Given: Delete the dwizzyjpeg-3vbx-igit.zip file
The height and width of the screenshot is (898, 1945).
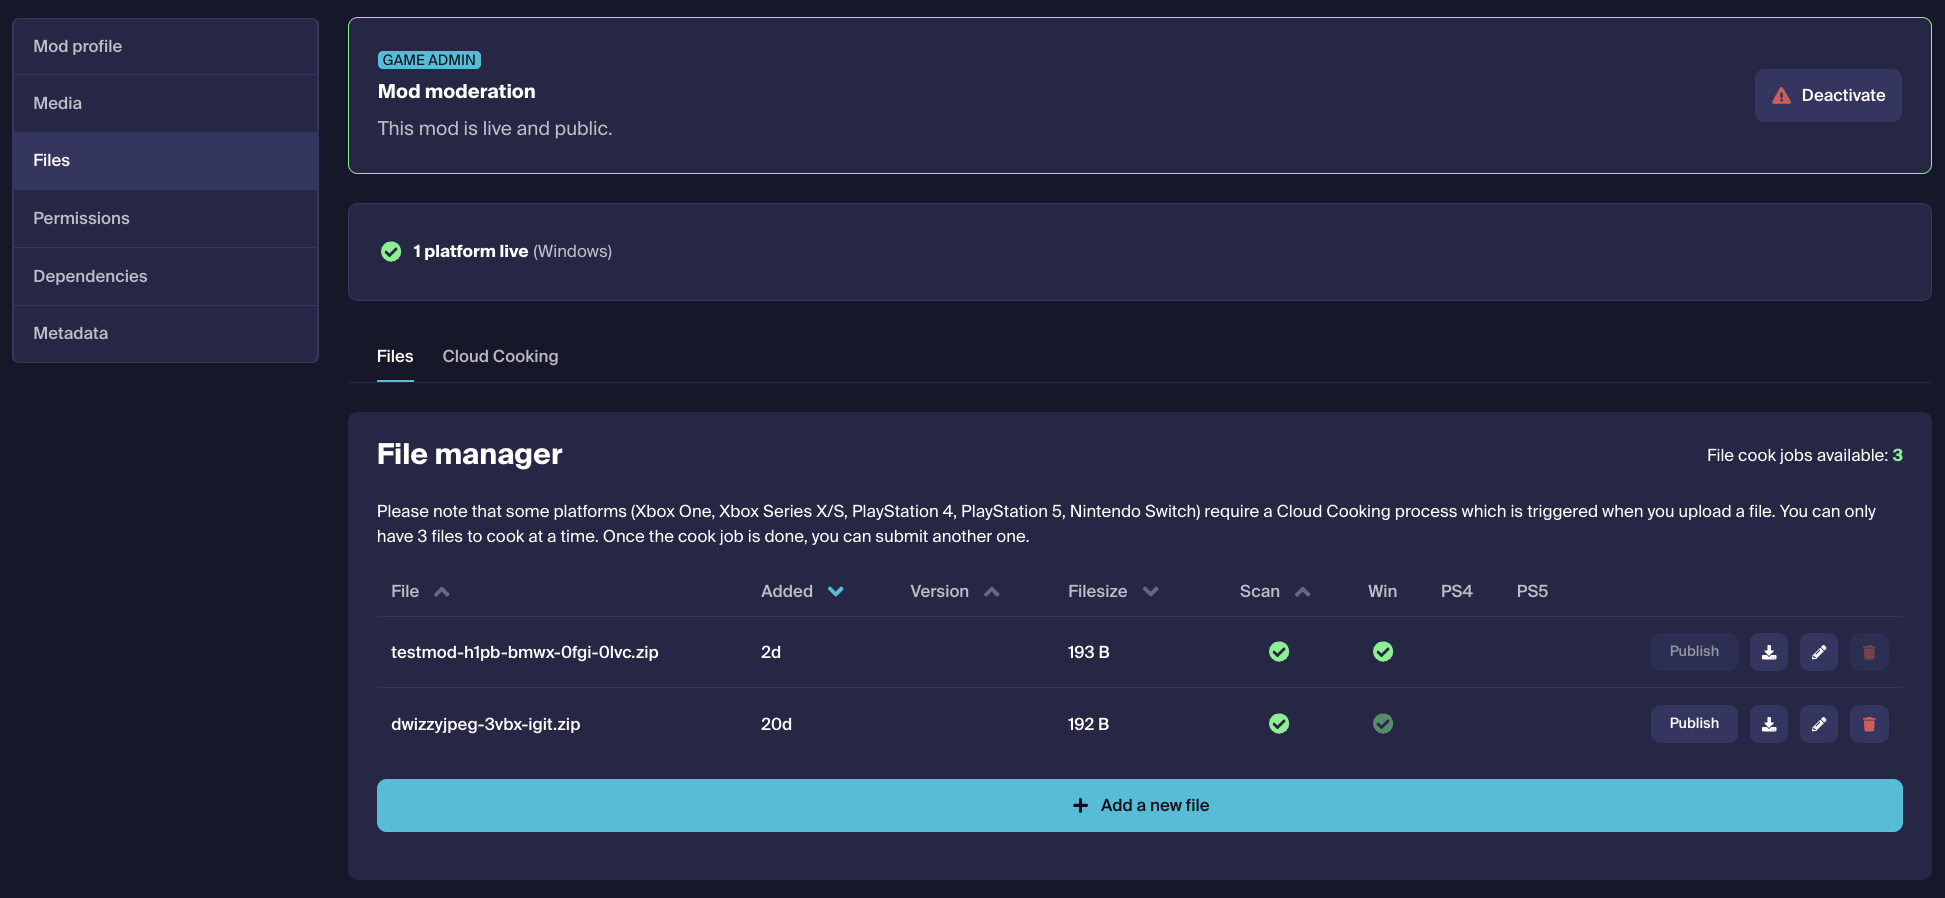Looking at the screenshot, I should 1869,724.
